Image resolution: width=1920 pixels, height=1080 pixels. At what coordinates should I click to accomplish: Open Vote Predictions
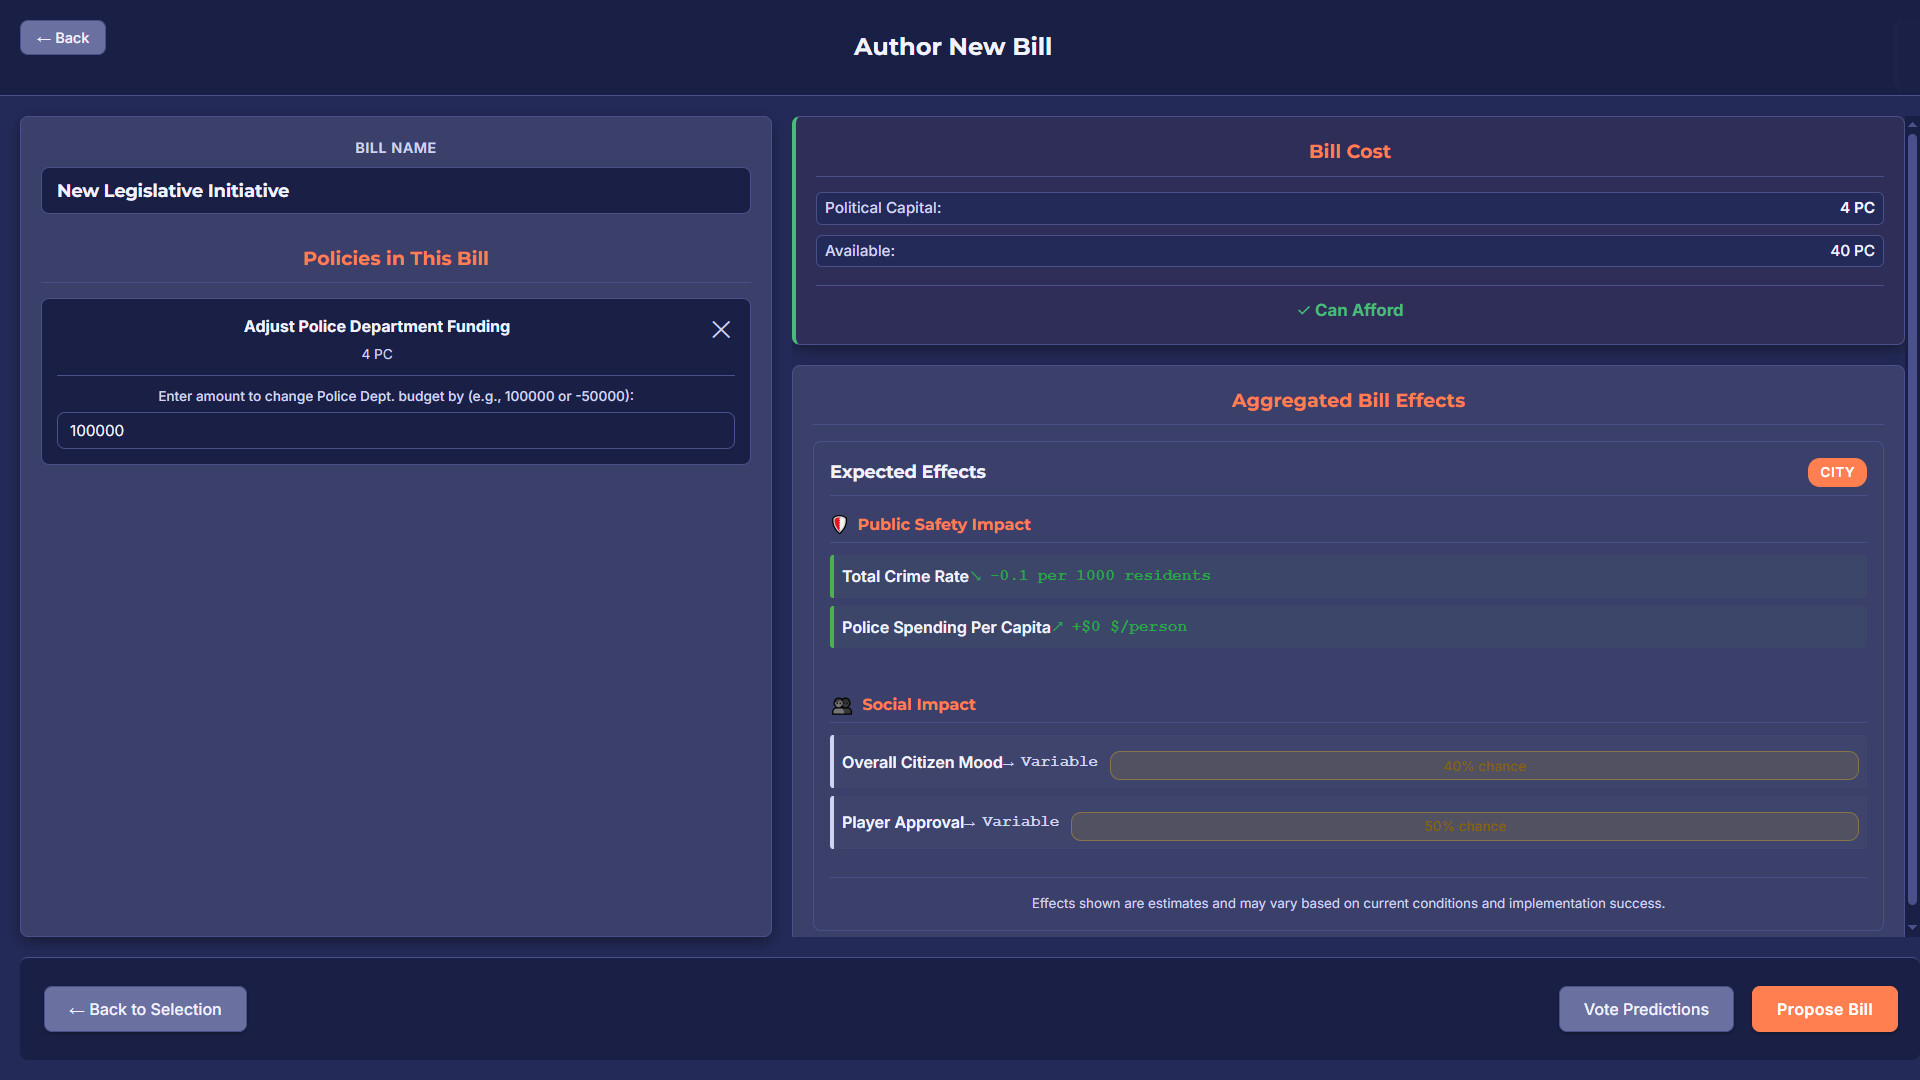point(1646,1009)
